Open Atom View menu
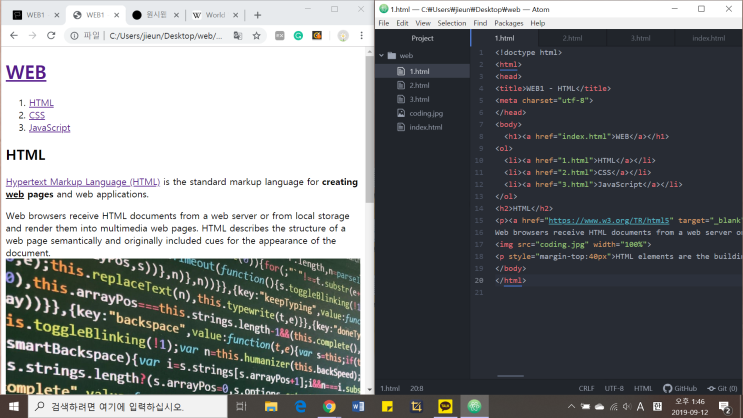743x418 pixels. pos(423,23)
